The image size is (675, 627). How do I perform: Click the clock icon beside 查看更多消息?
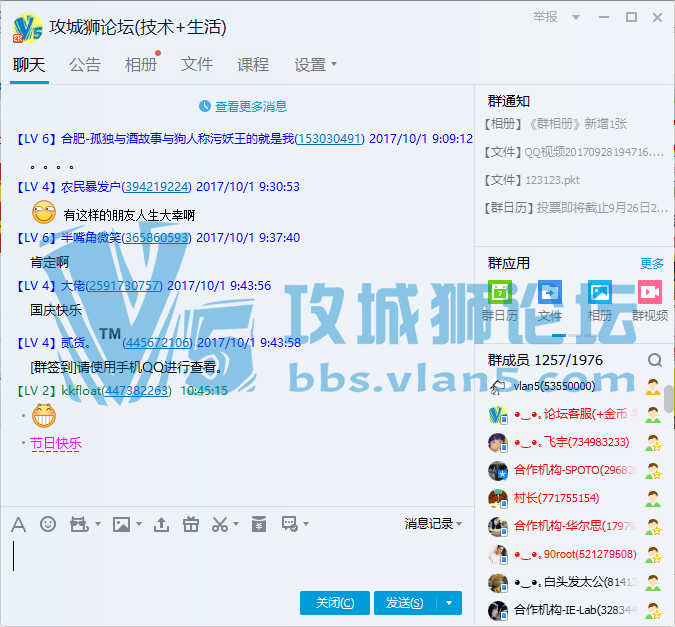205,106
